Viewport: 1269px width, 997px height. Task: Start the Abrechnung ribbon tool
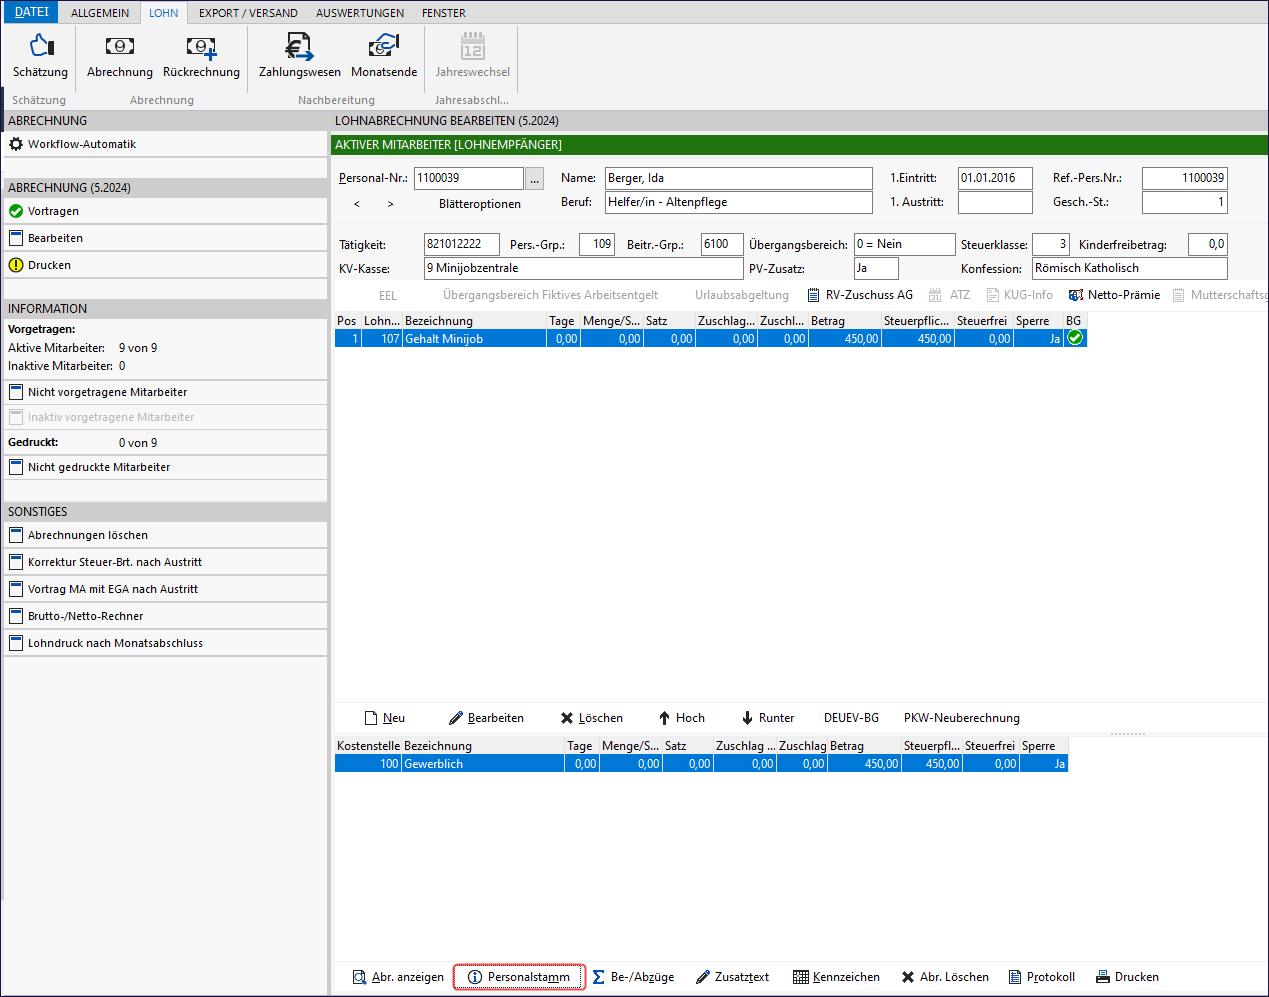[x=120, y=56]
